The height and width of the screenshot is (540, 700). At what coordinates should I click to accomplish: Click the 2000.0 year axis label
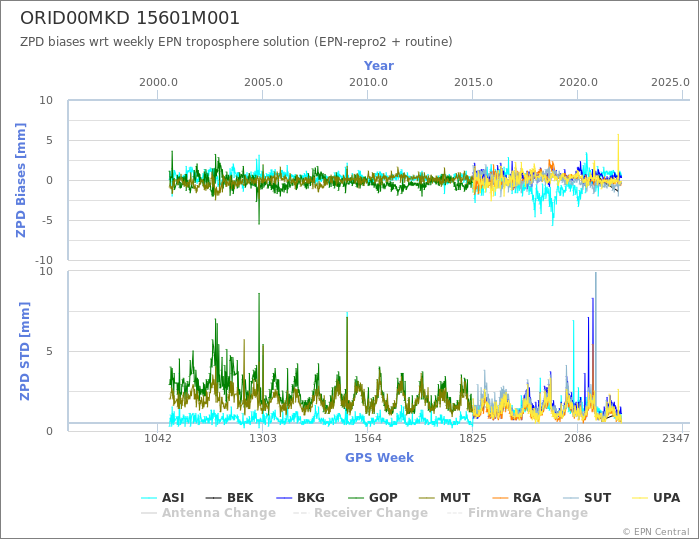coord(158,83)
